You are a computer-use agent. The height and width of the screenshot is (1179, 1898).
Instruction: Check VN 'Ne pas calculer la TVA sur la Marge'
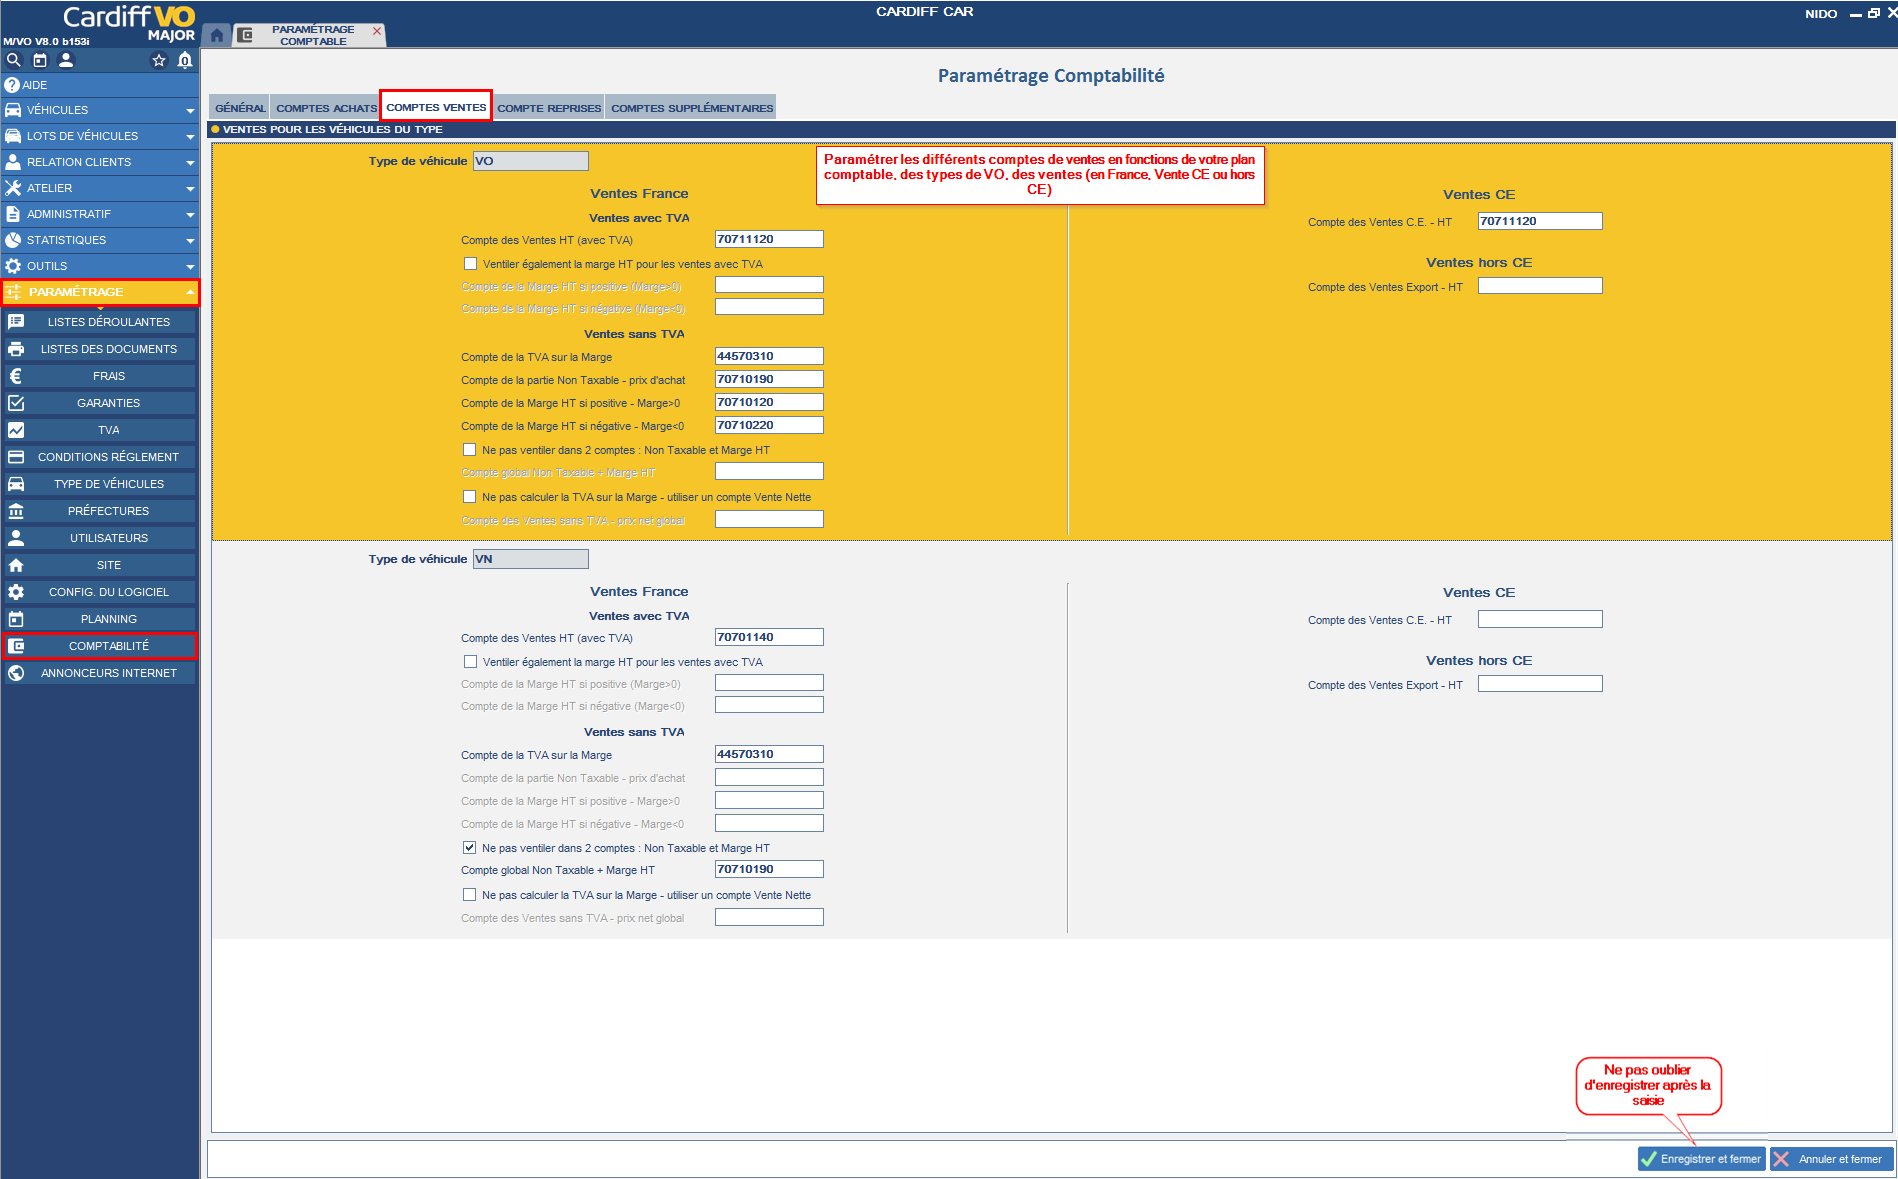coord(470,895)
